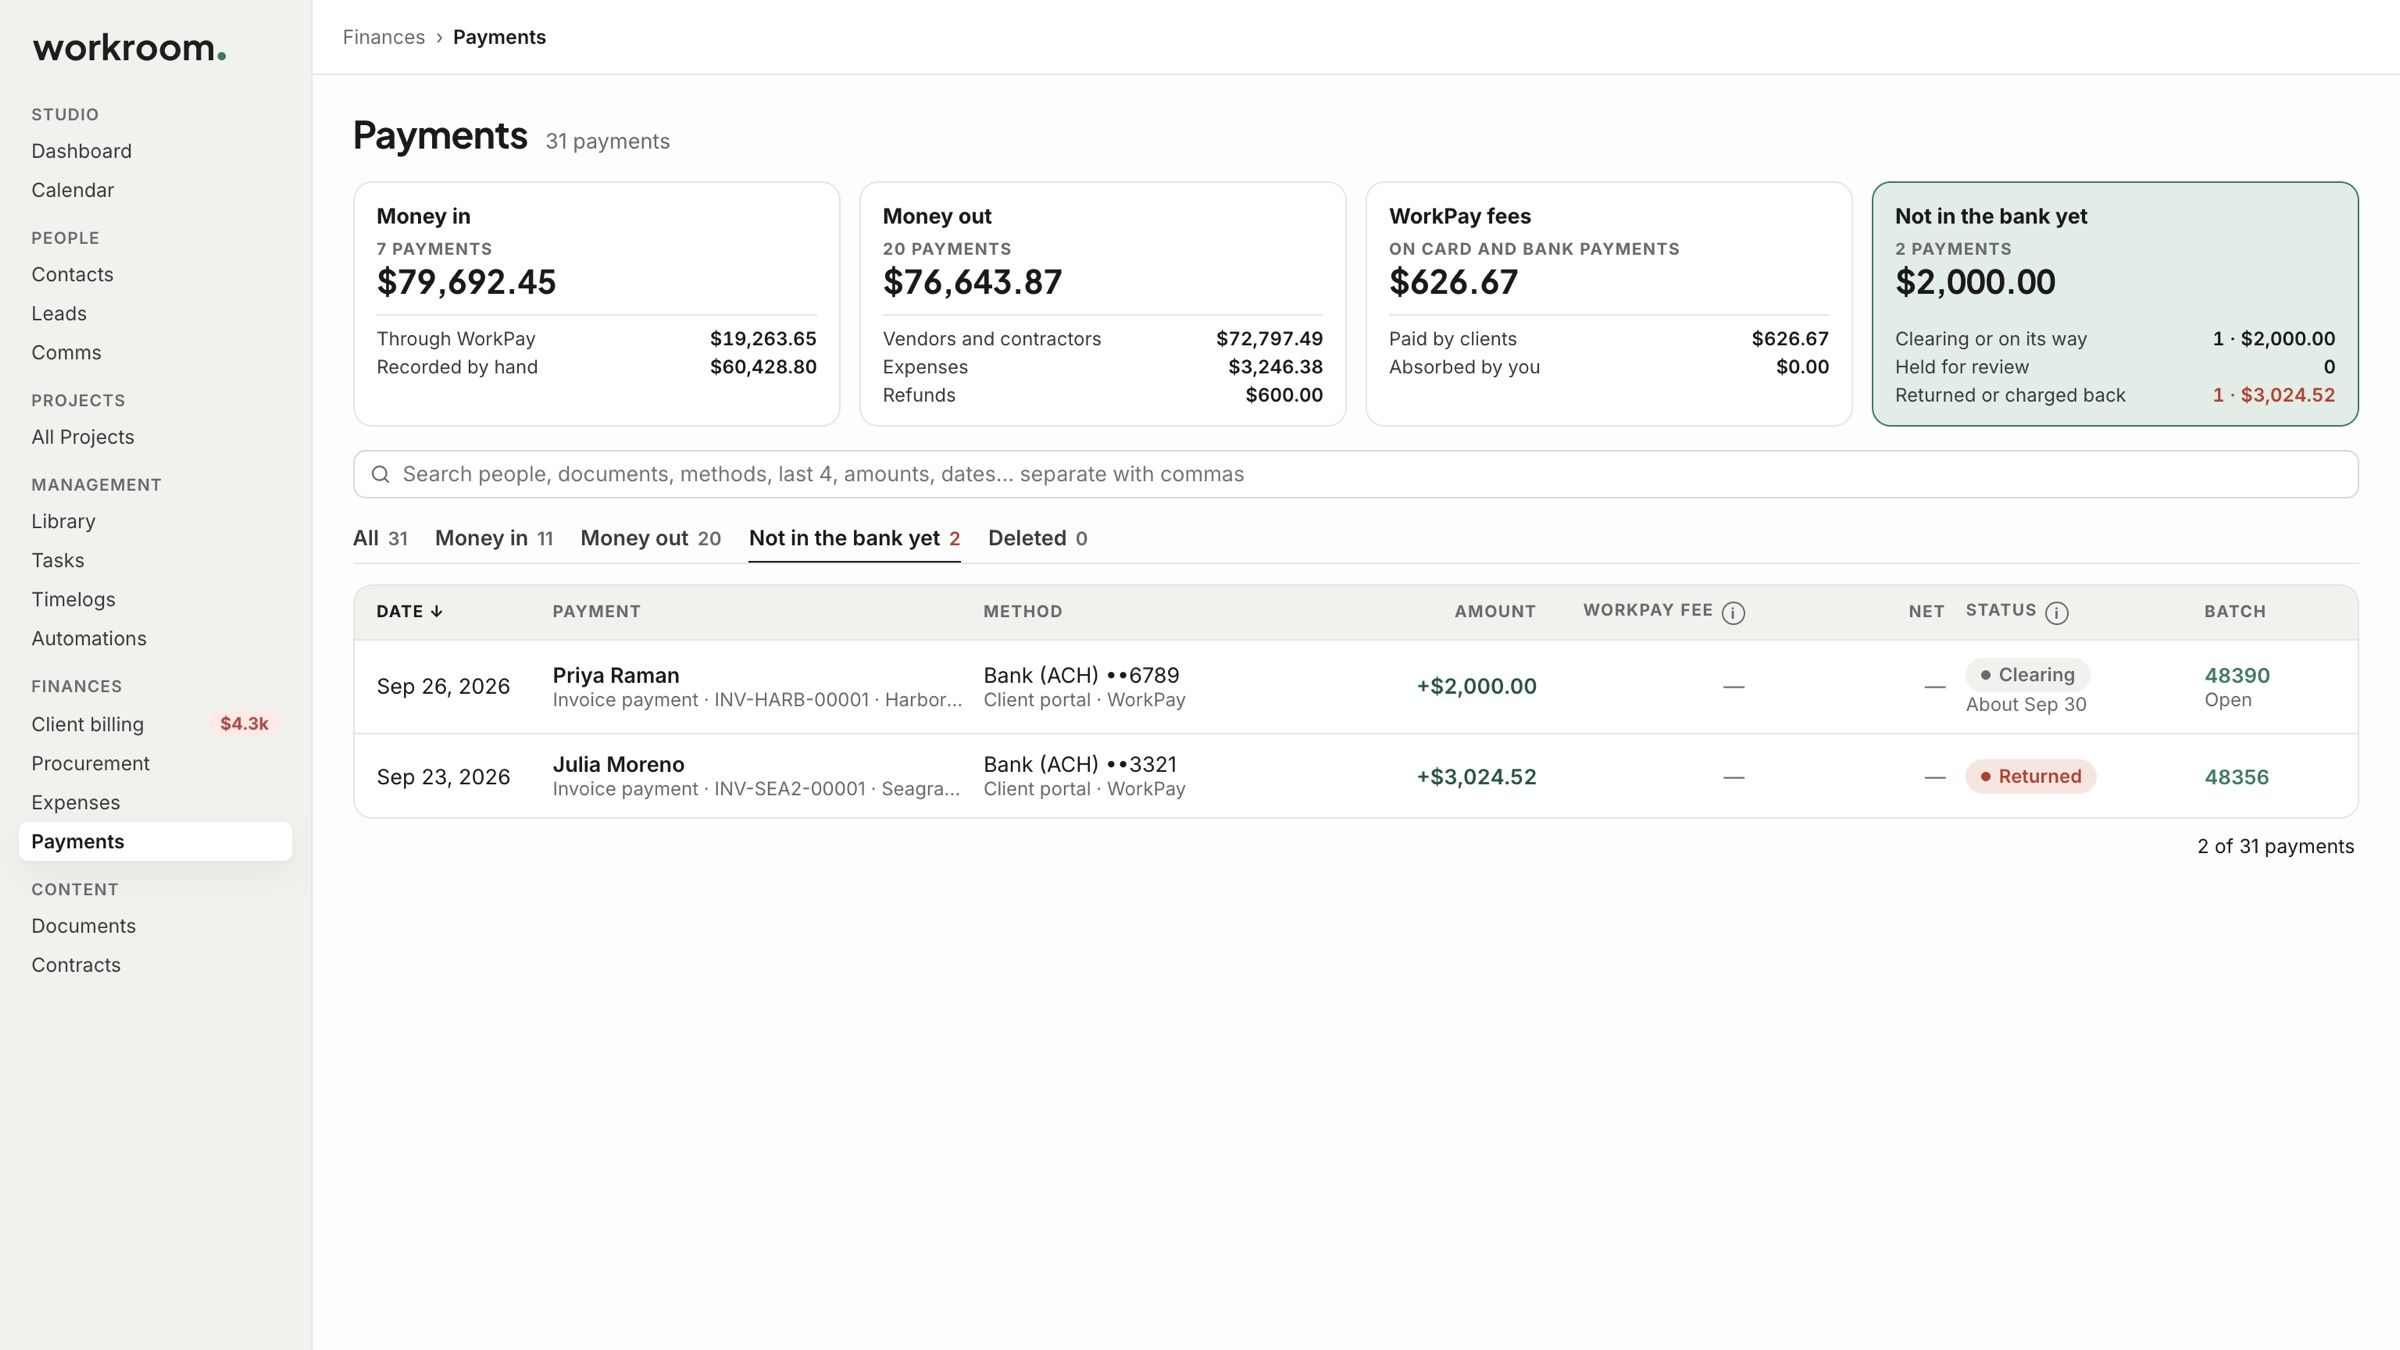Image resolution: width=2400 pixels, height=1350 pixels.
Task: Click the $4.3k Client billing badge
Action: pos(244,724)
